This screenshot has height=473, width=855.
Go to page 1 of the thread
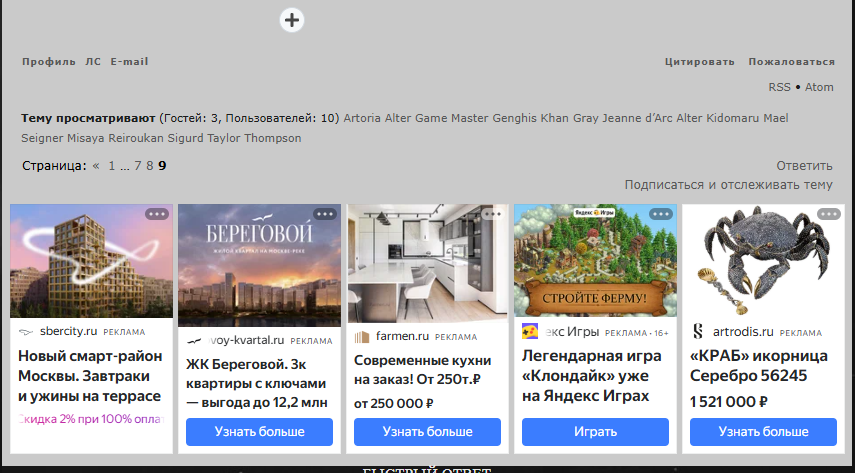click(x=112, y=165)
